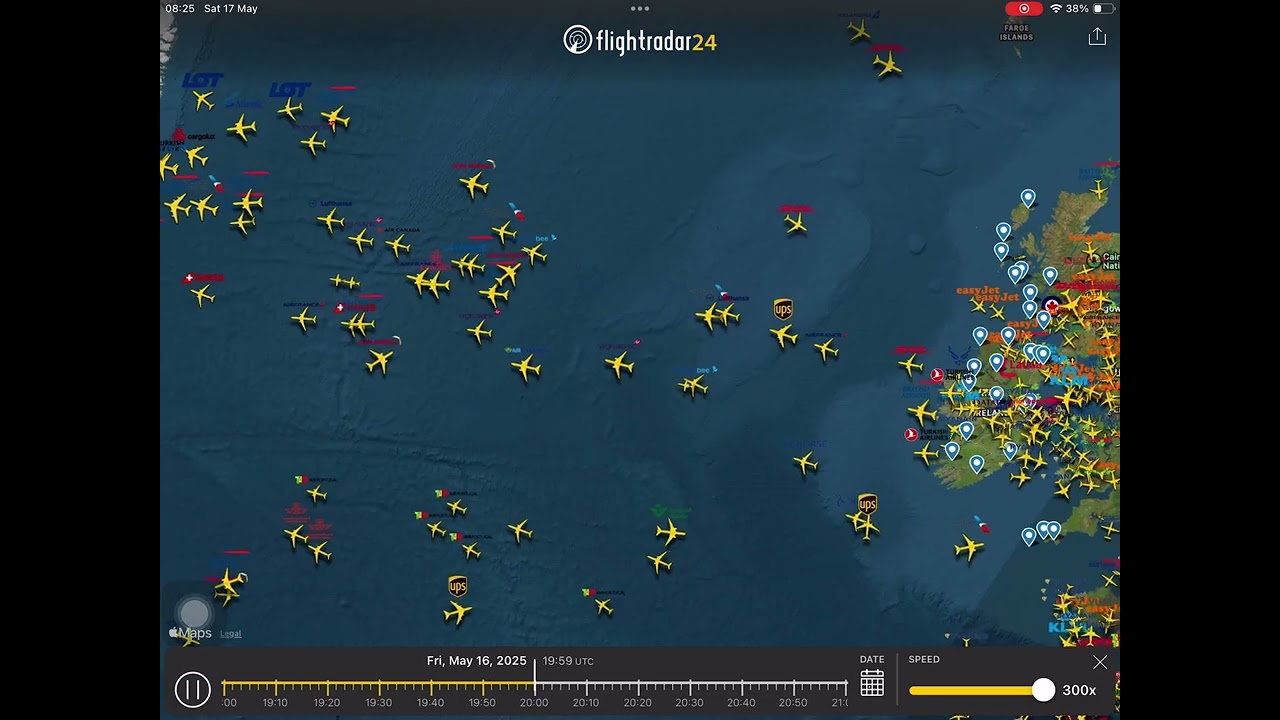The width and height of the screenshot is (1280, 720).
Task: Open the DATE calendar picker
Action: click(872, 683)
